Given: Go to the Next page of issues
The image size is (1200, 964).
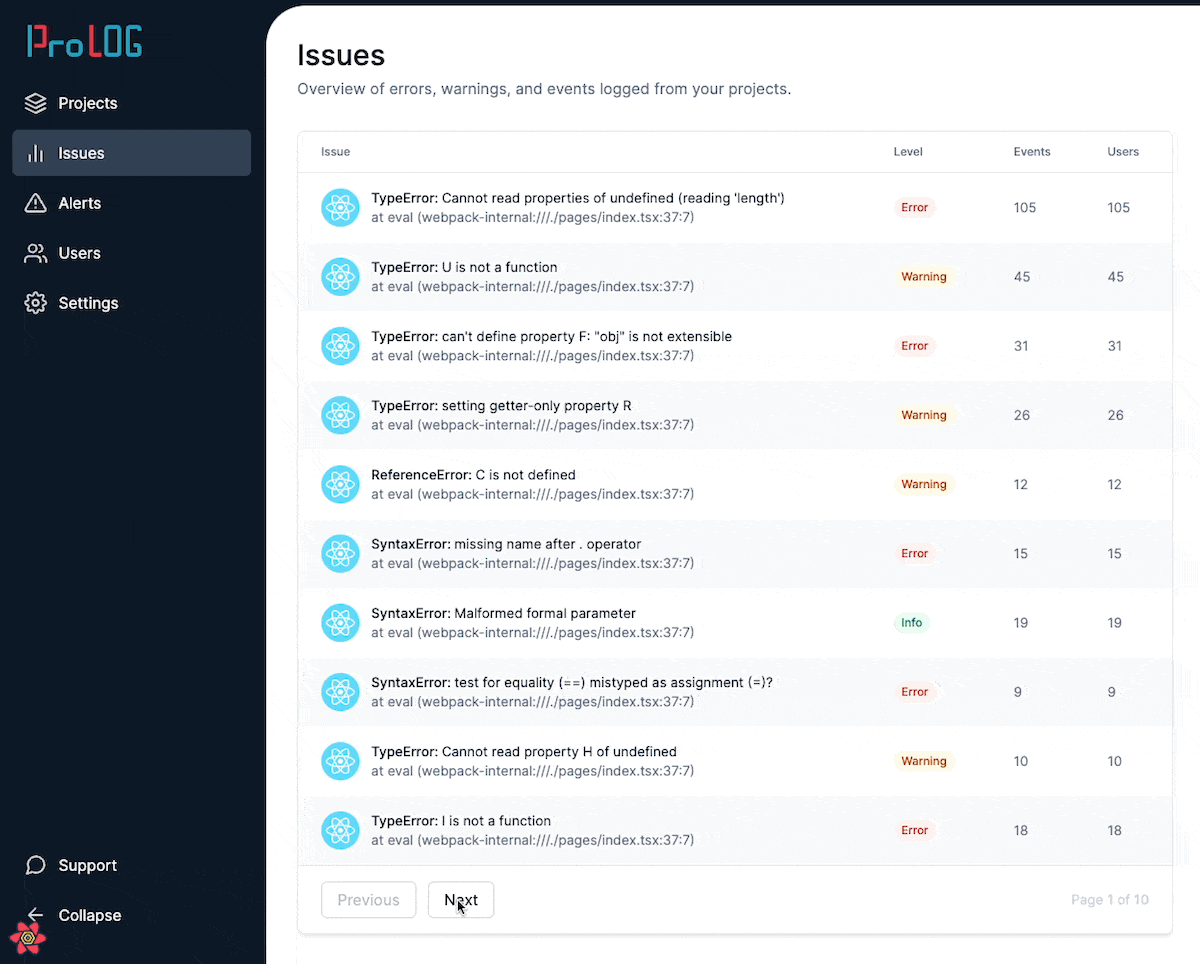Looking at the screenshot, I should click(x=460, y=900).
